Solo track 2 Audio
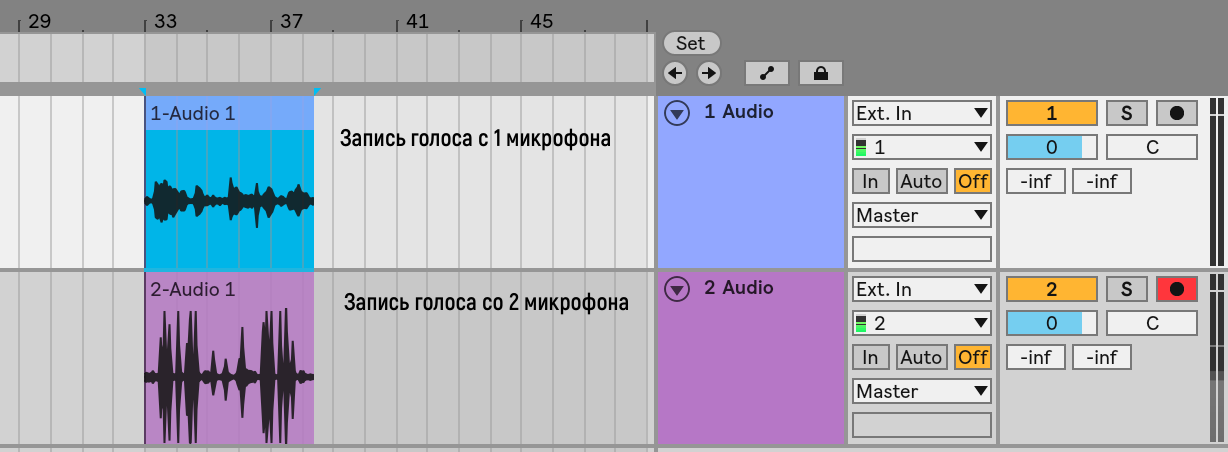Viewport: 1228px width, 452px height. [x=1126, y=289]
